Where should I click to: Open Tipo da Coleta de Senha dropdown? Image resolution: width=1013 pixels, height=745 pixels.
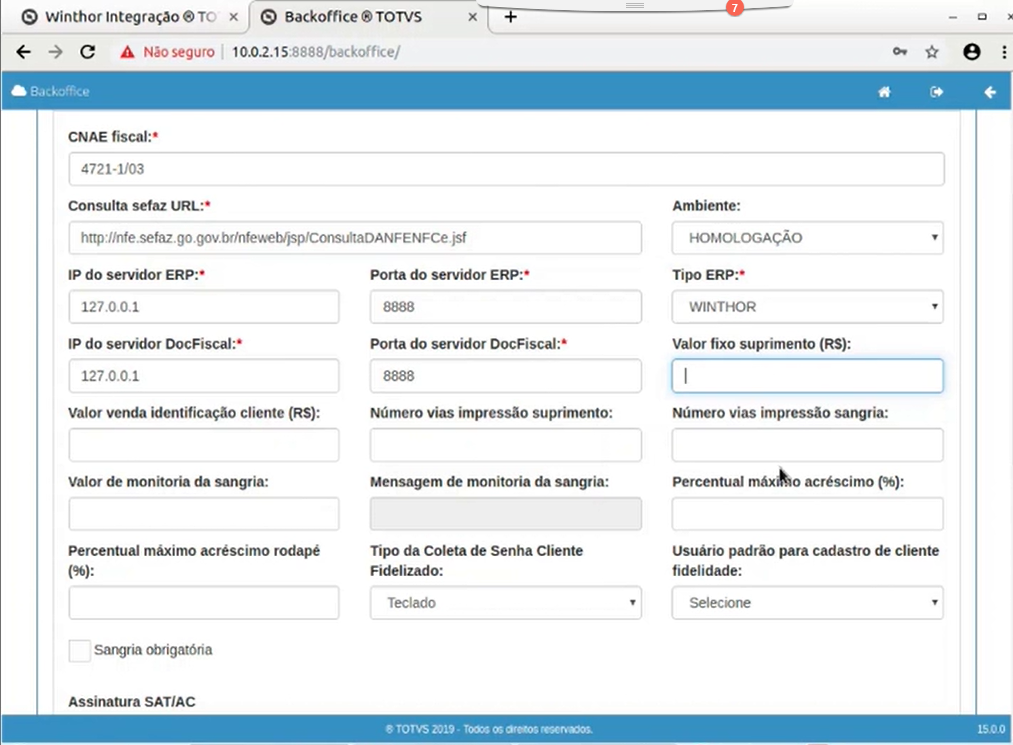tap(506, 603)
